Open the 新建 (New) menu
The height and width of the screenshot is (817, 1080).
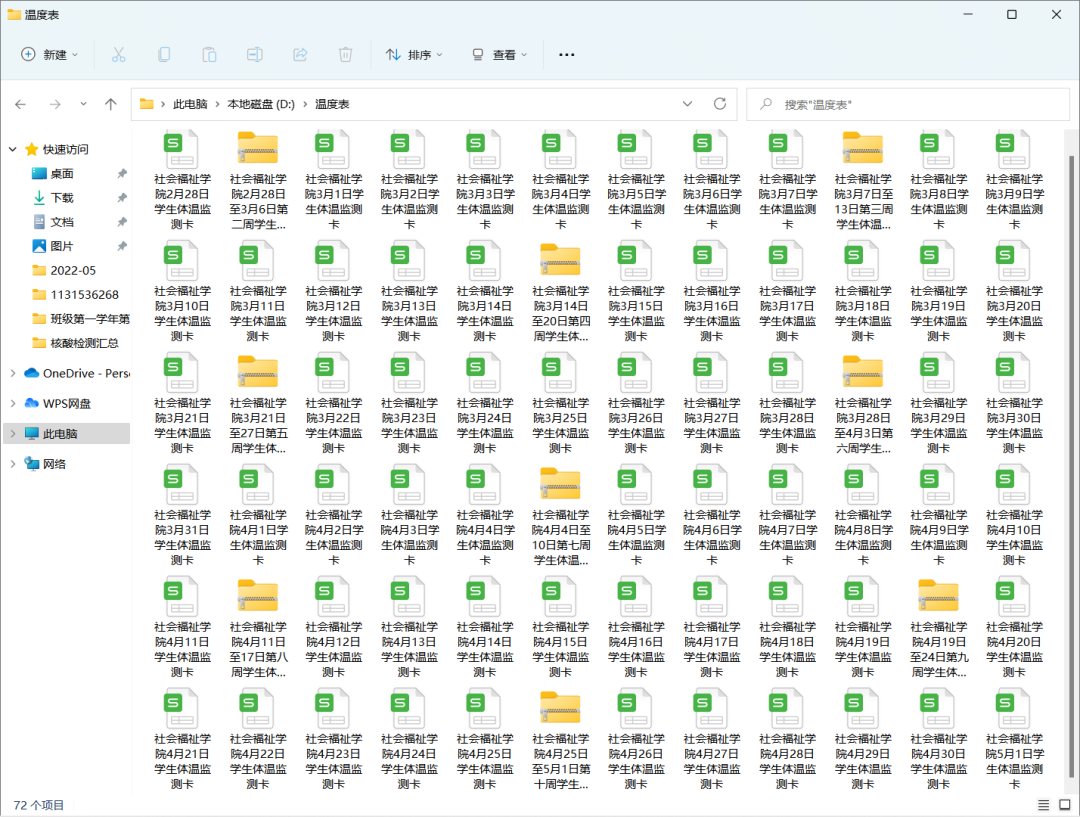pyautogui.click(x=50, y=54)
